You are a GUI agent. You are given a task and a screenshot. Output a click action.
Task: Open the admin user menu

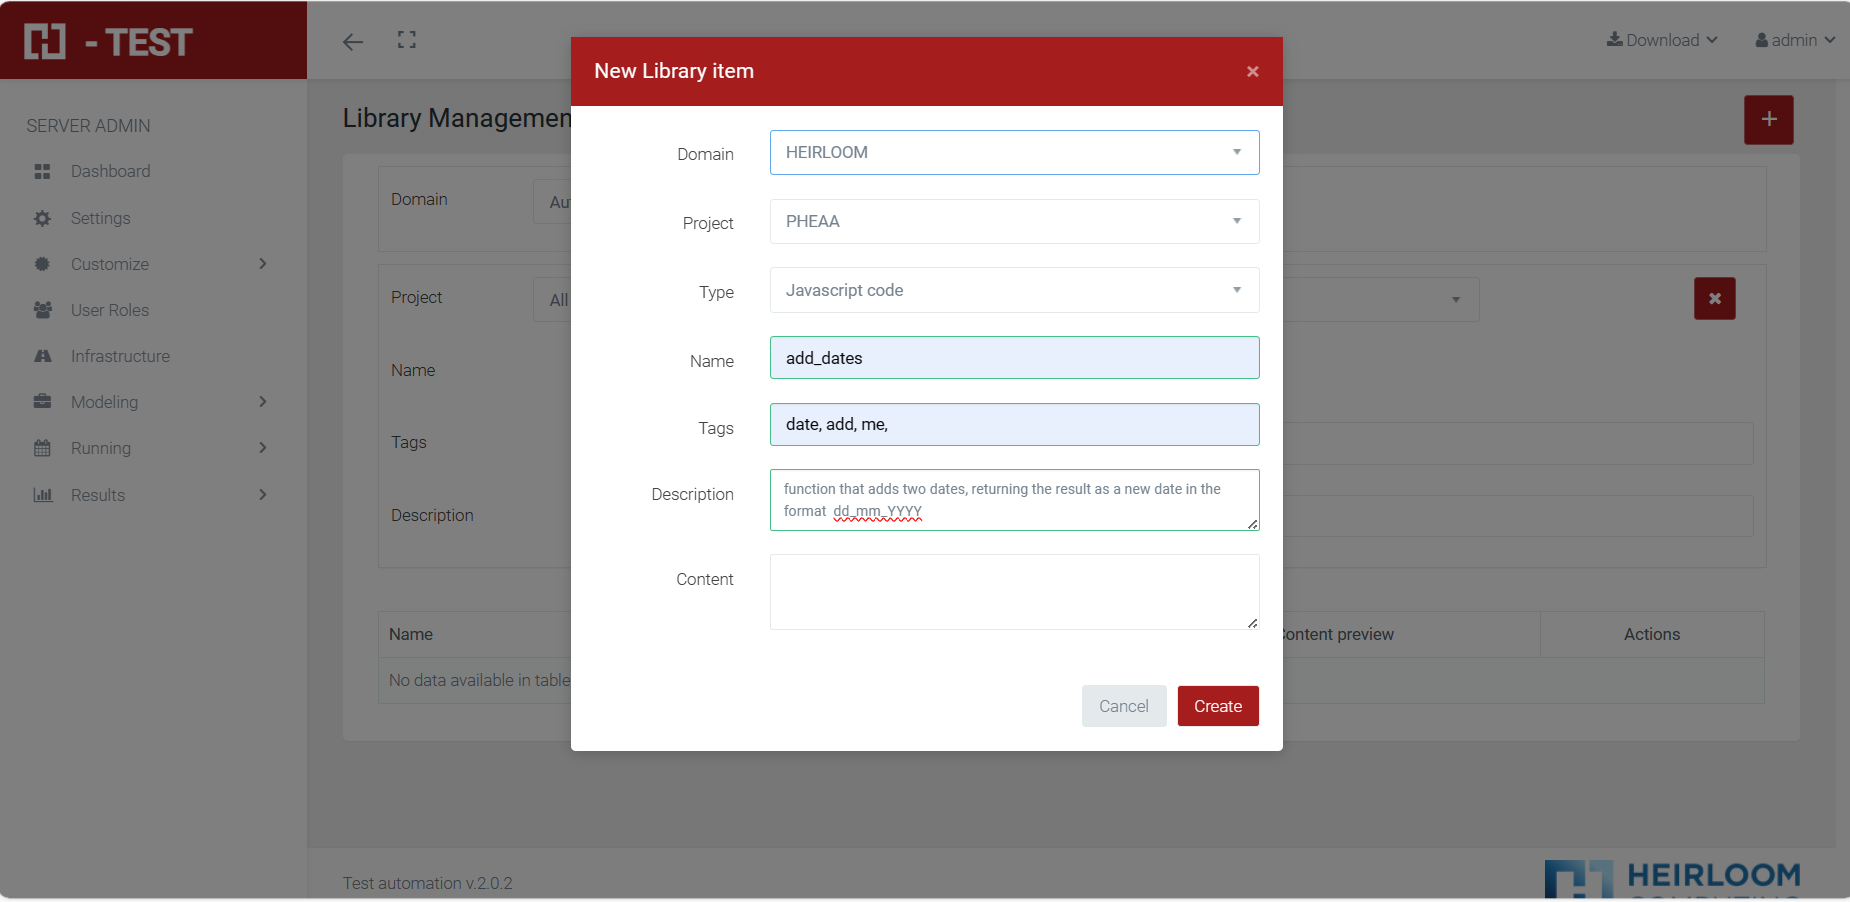coord(1794,40)
